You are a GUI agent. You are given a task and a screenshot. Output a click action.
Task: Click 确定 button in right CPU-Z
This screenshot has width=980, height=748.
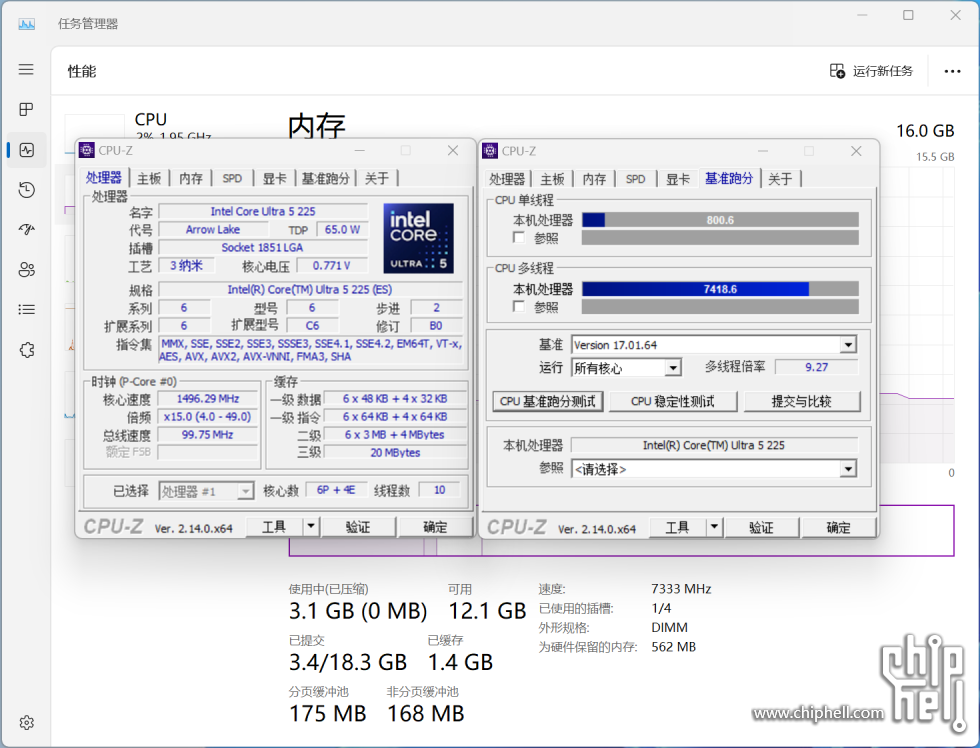tap(838, 527)
